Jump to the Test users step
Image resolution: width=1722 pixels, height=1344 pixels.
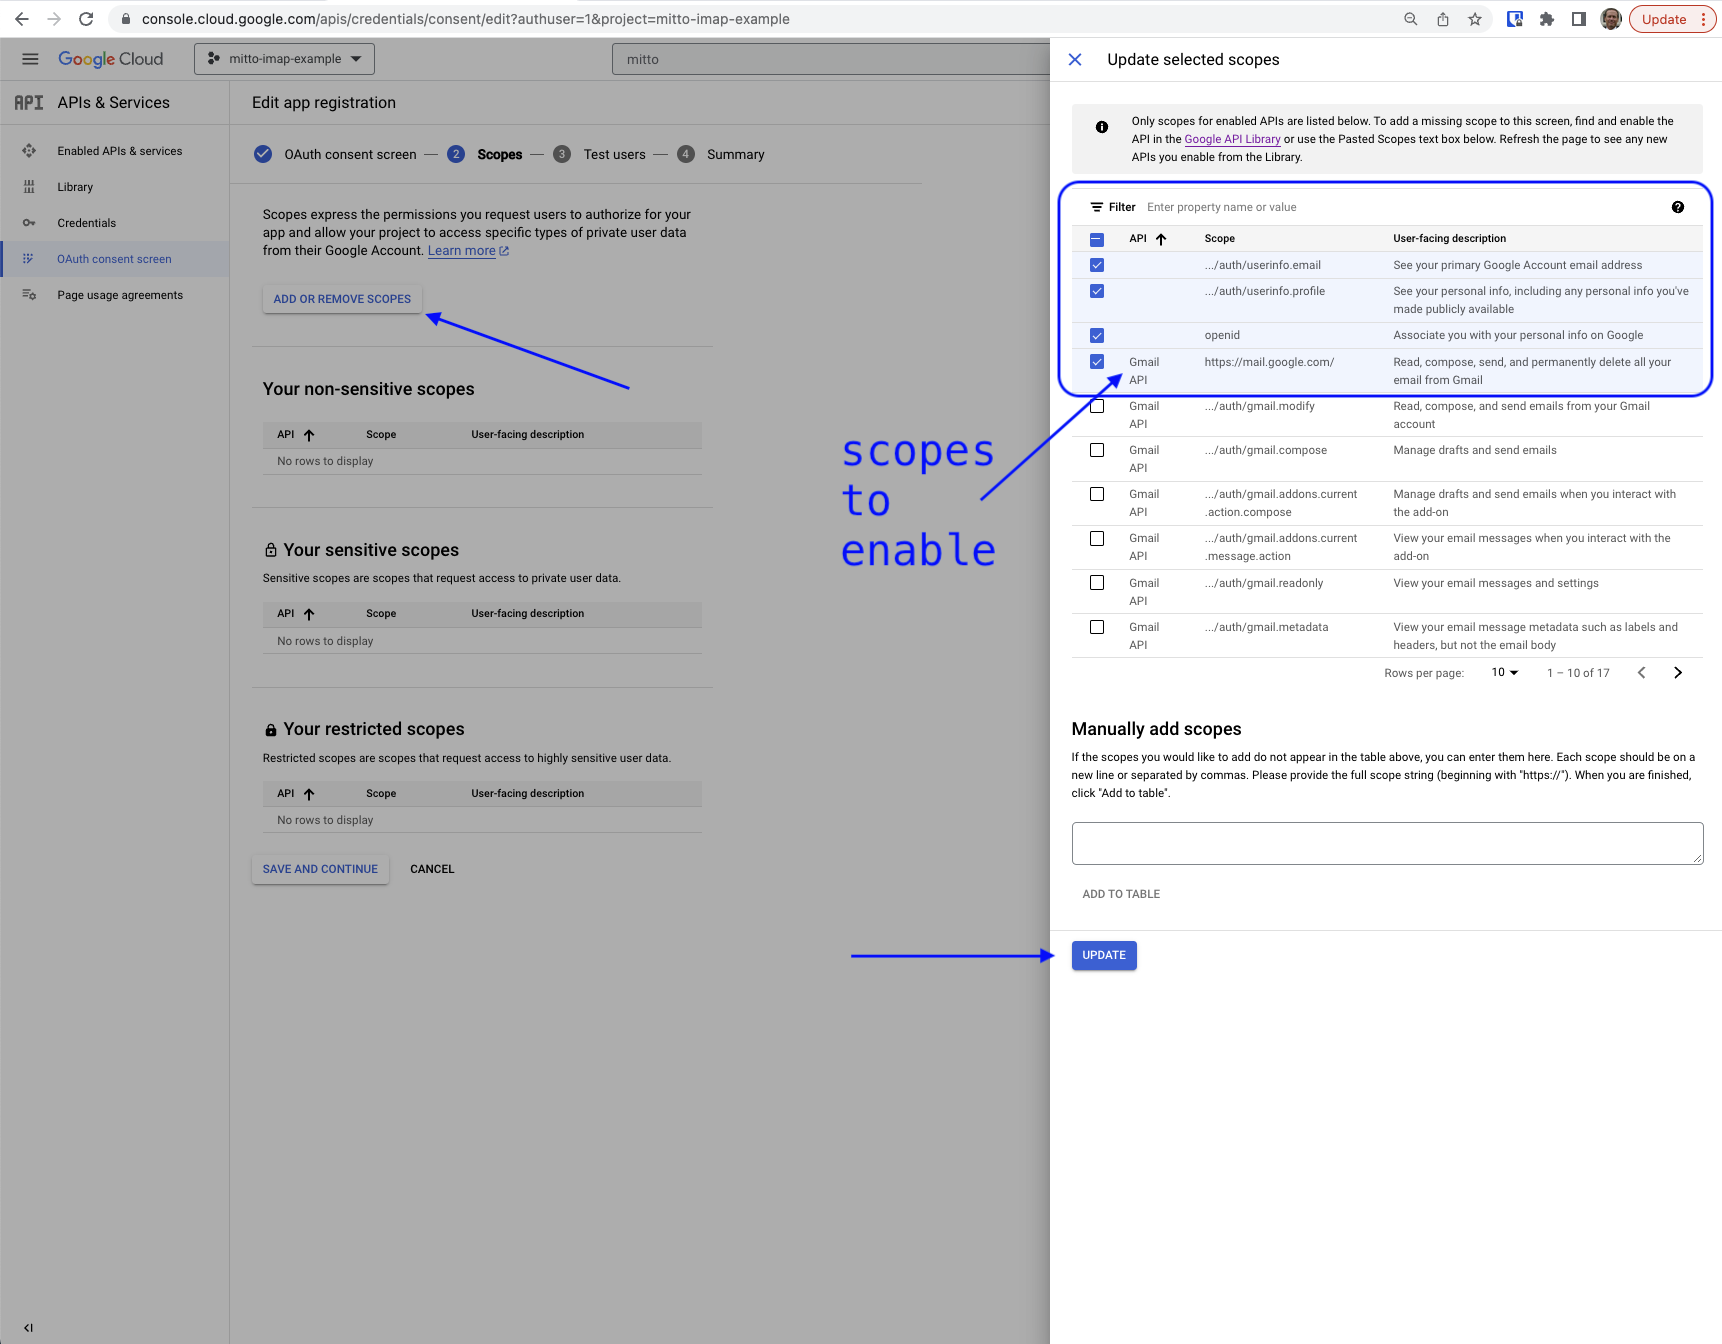tap(599, 154)
